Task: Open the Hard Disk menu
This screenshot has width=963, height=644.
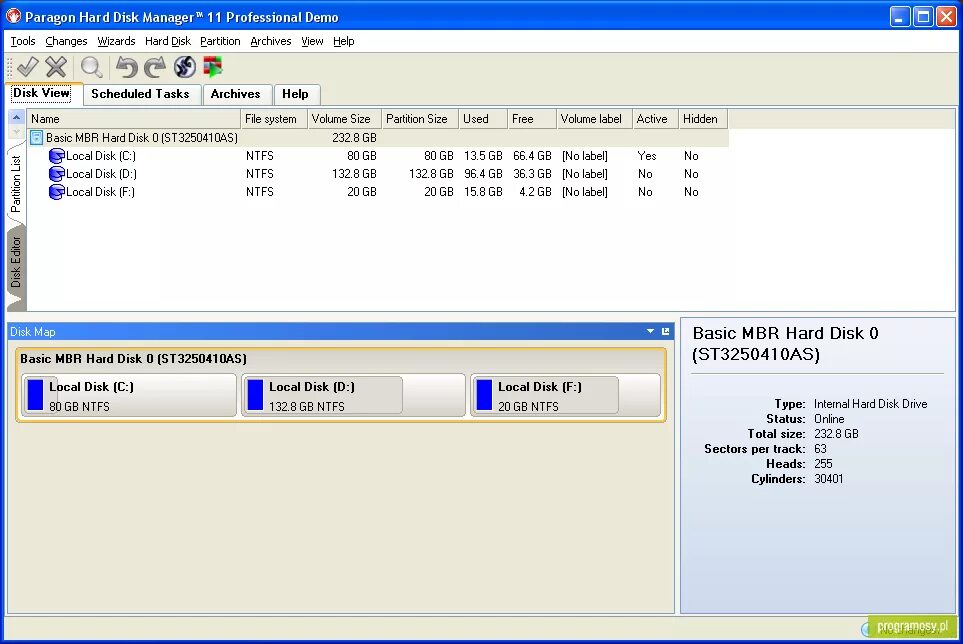Action: 168,41
